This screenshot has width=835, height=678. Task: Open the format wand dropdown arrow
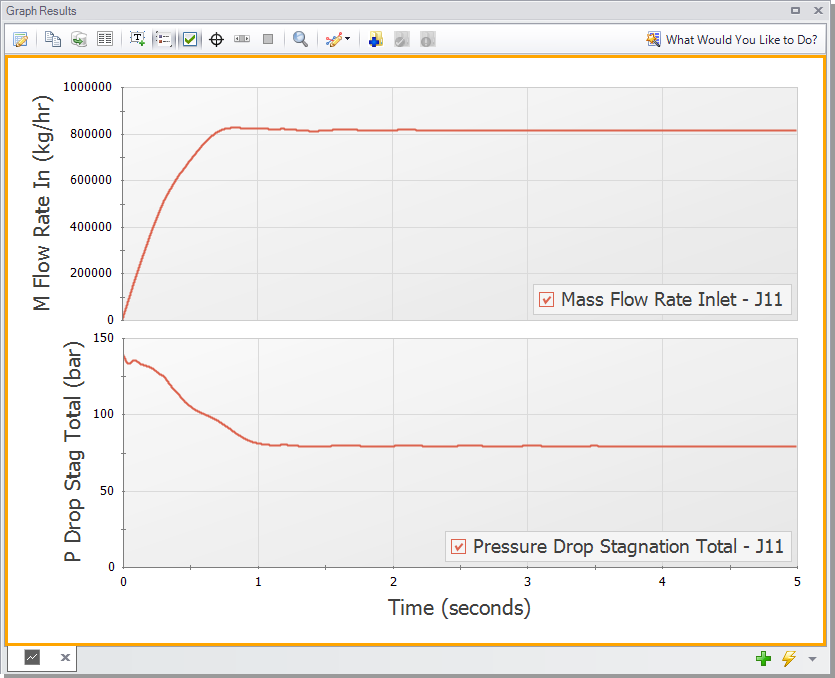pyautogui.click(x=346, y=39)
